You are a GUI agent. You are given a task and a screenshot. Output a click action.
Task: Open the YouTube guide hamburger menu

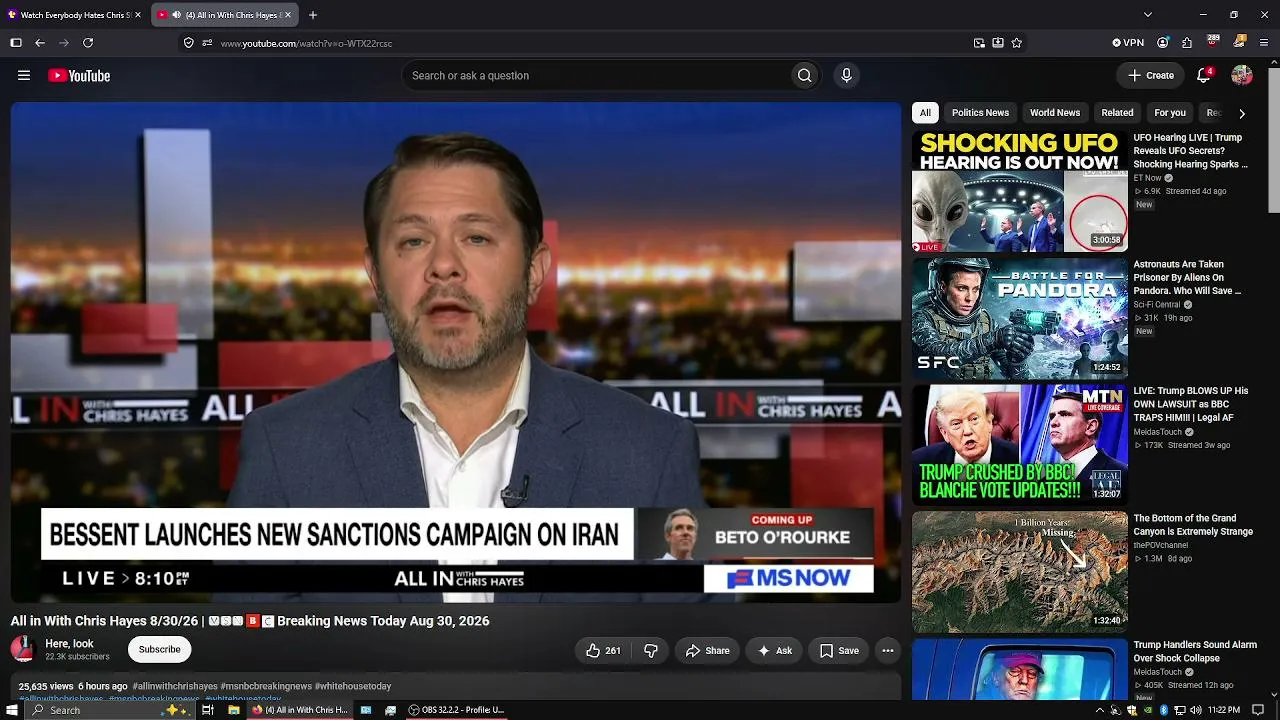tap(24, 75)
